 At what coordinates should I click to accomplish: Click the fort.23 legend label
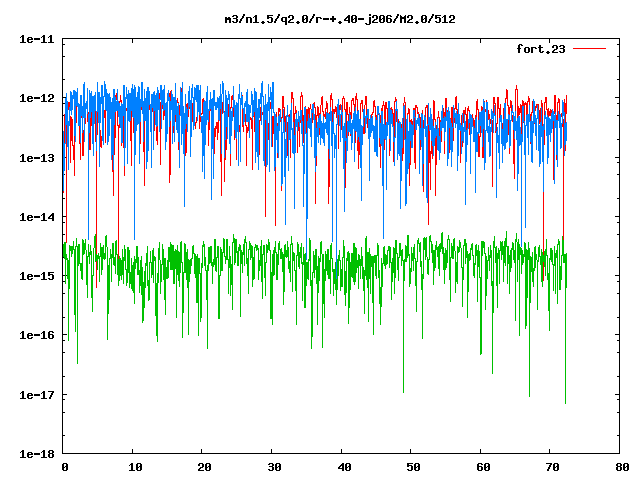tap(541, 49)
